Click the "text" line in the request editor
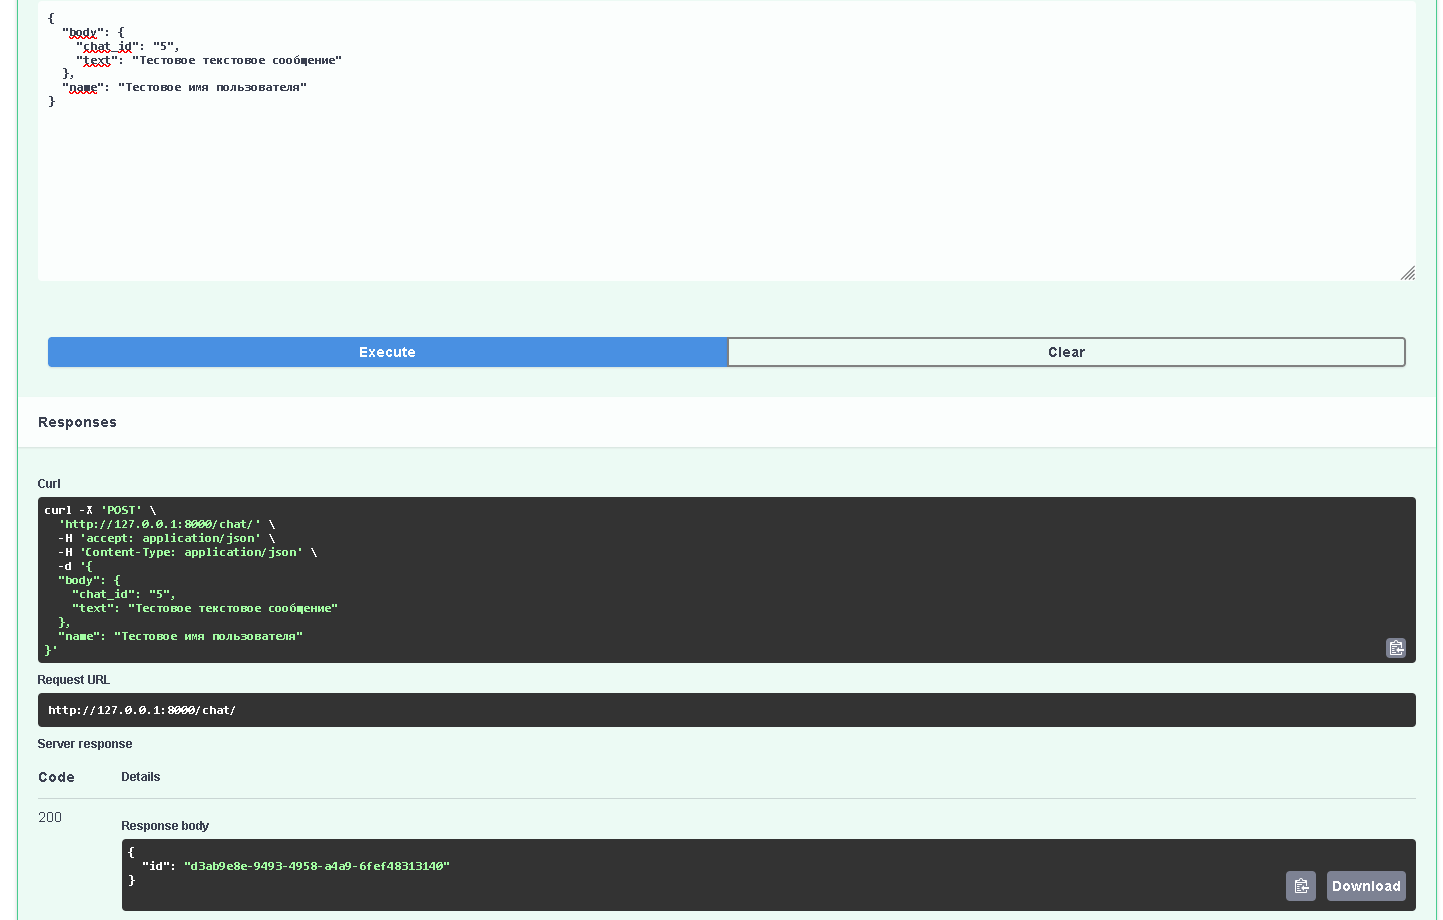Viewport: 1443px width, 920px height. pyautogui.click(x=209, y=60)
